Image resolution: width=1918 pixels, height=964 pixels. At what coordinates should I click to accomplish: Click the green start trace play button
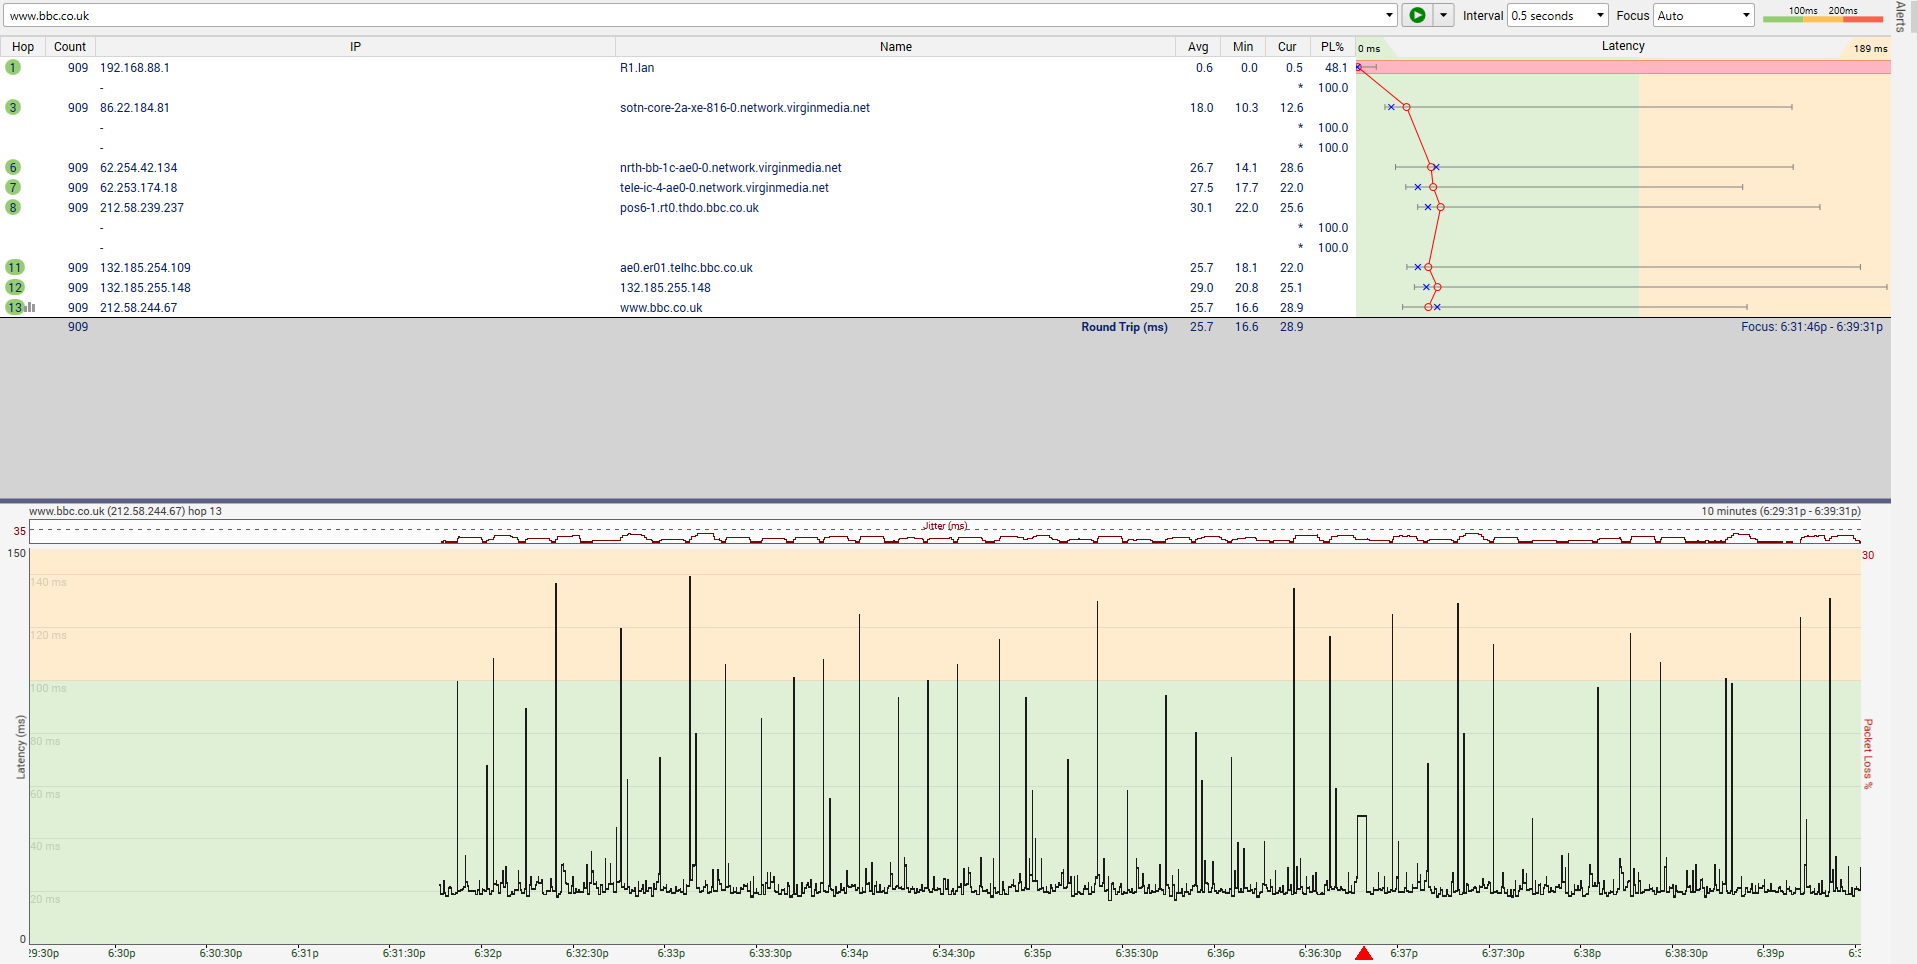click(x=1417, y=15)
